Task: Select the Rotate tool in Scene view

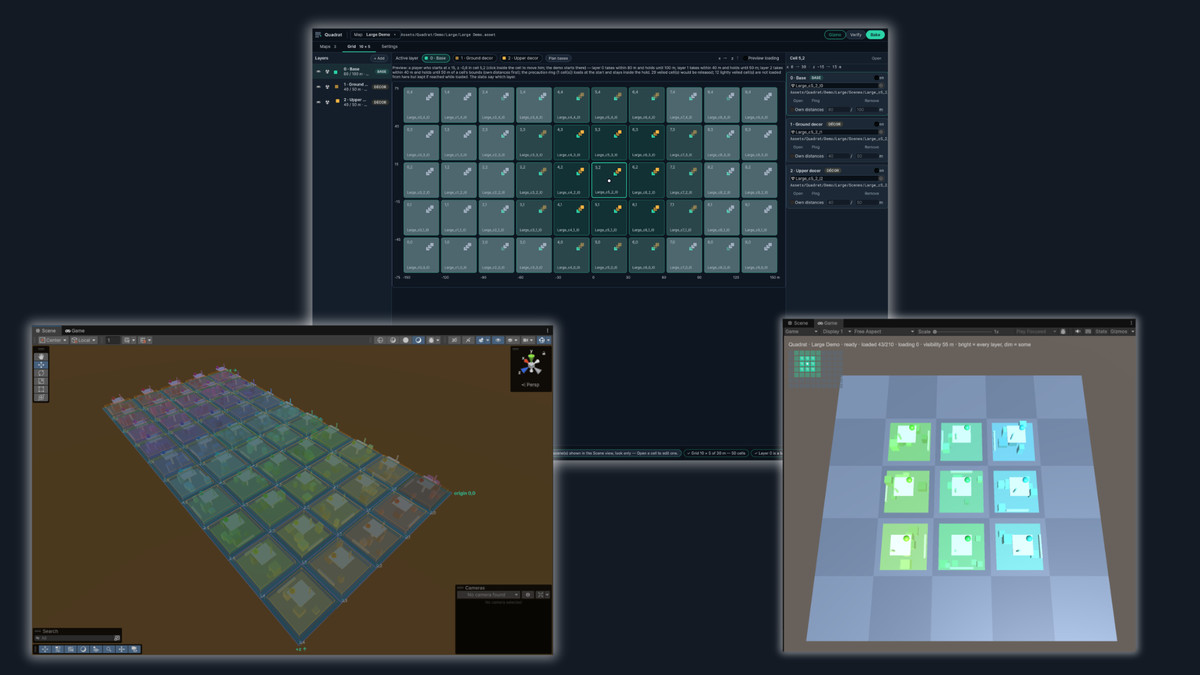Action: (x=41, y=373)
